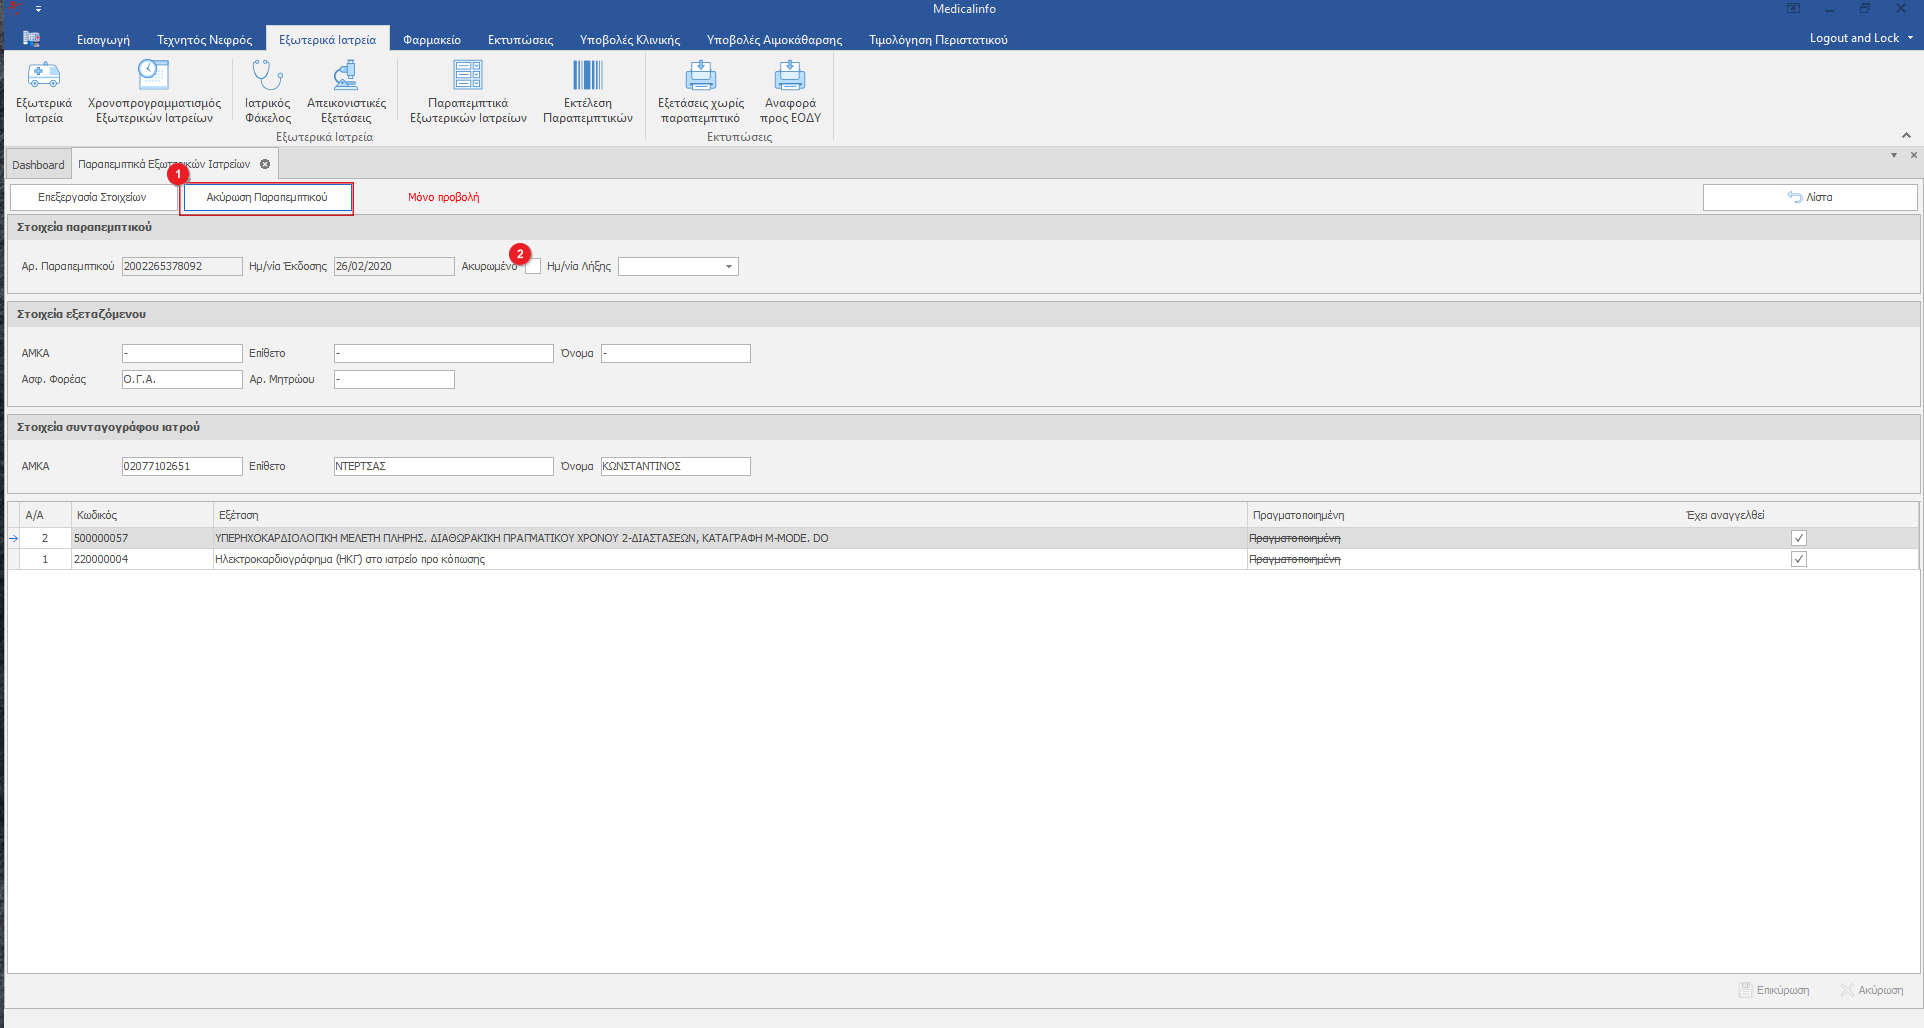Collapse the ribbon using the chevron arrow

[1906, 135]
